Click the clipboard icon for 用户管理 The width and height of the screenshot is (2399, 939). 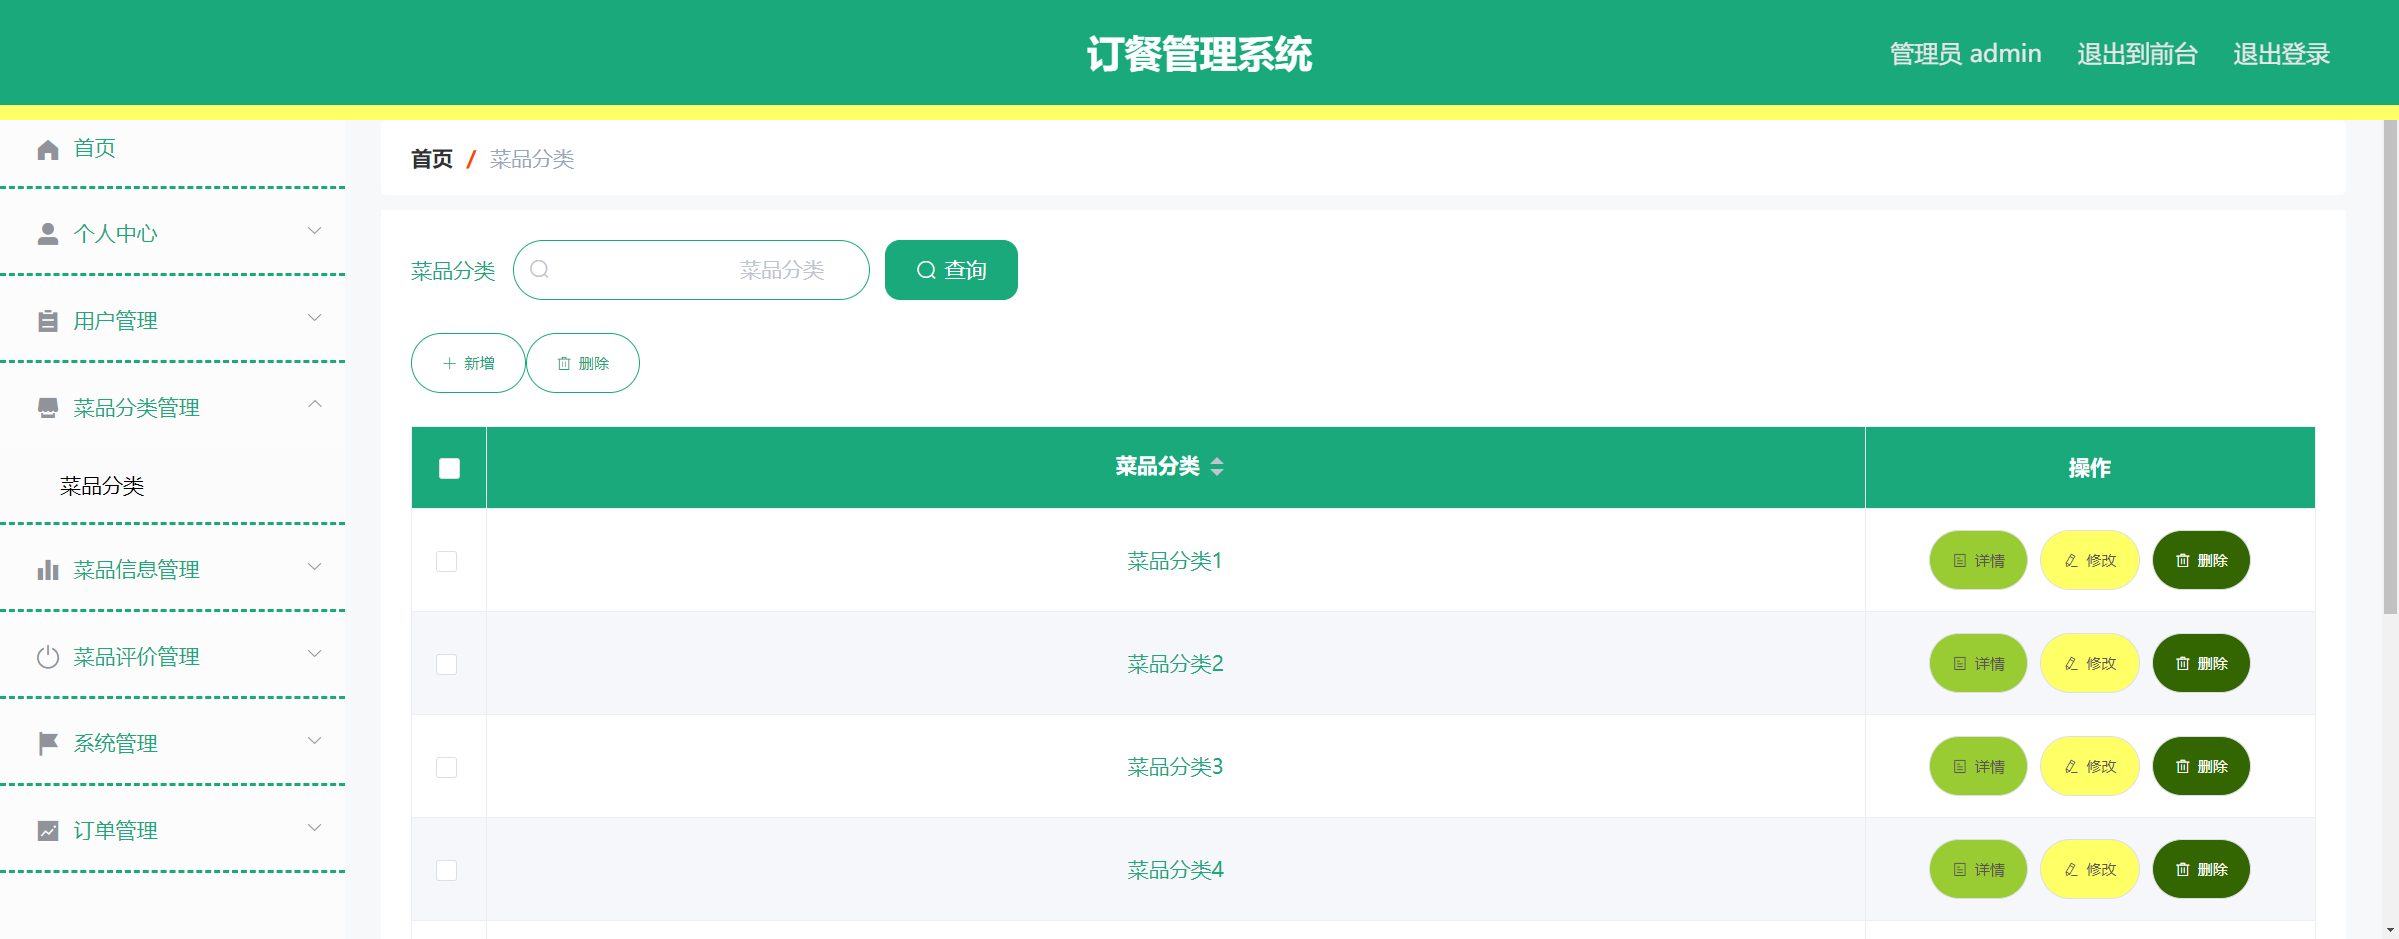(x=46, y=320)
